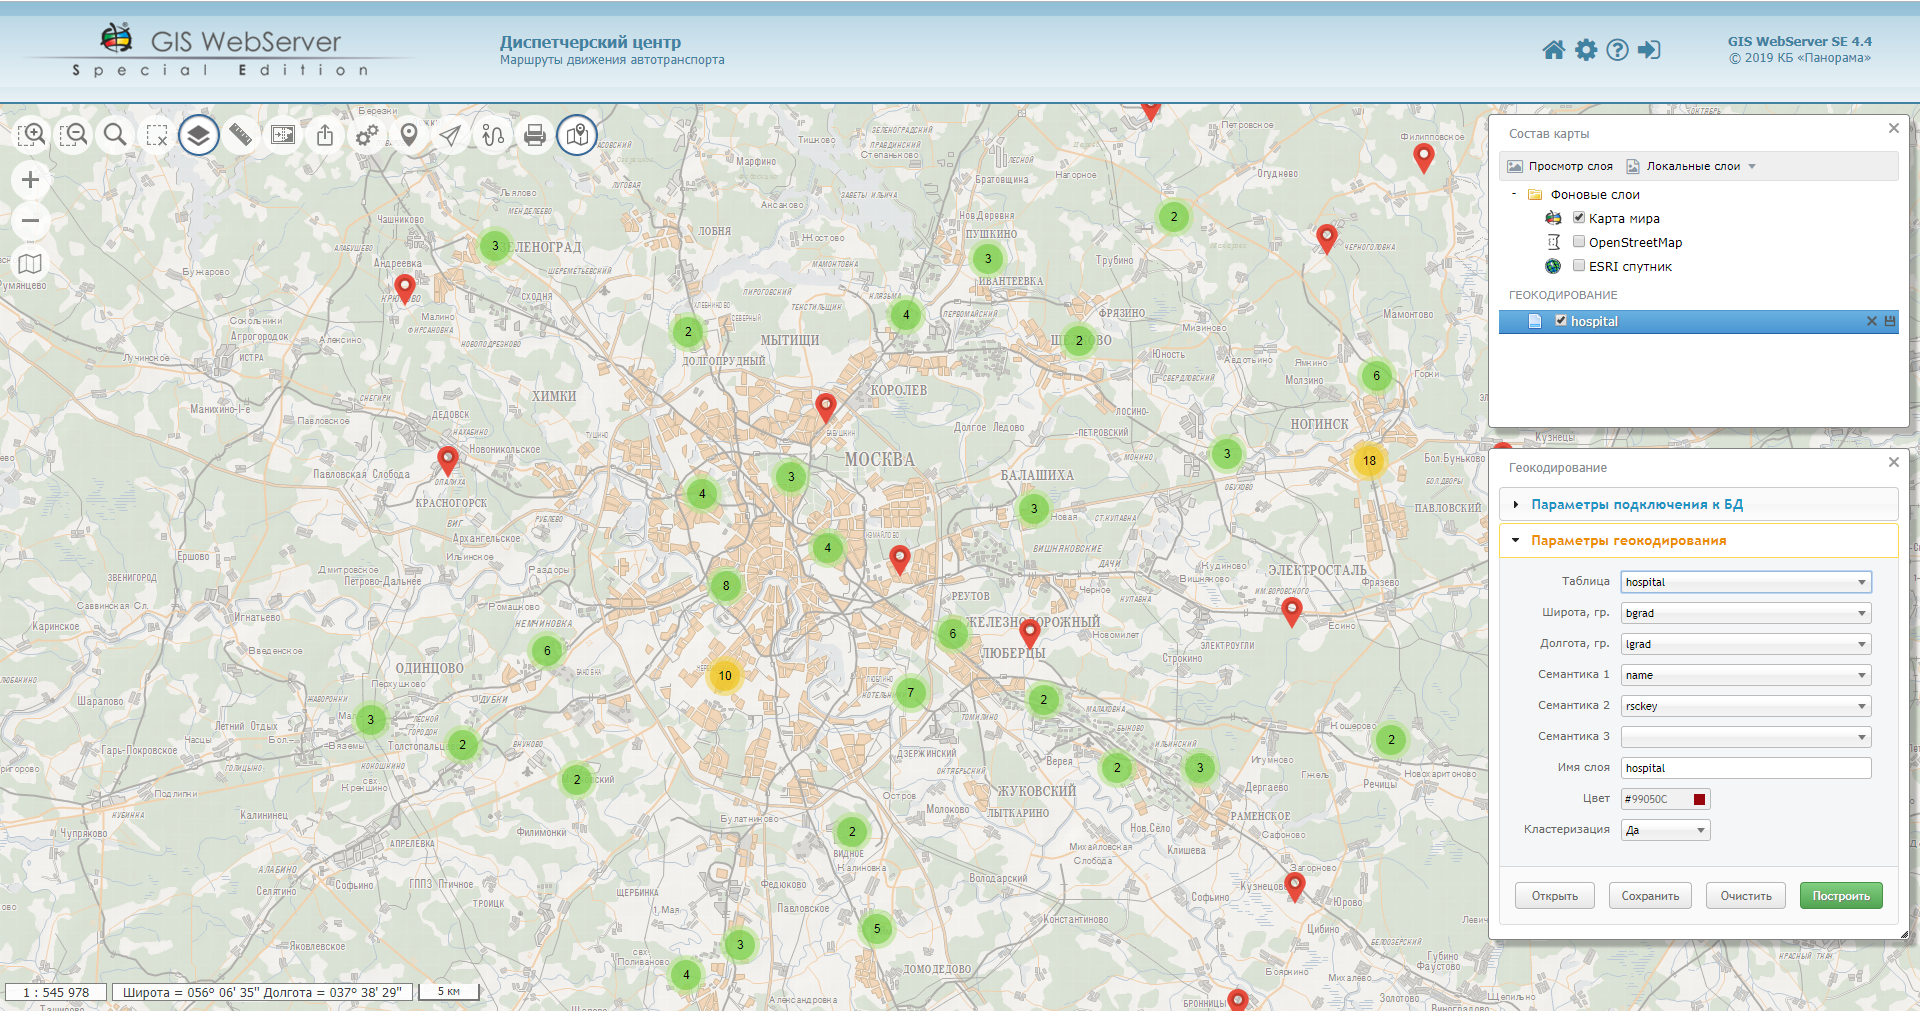Open the map layers composition tool
This screenshot has height=1011, width=1920.
point(199,134)
